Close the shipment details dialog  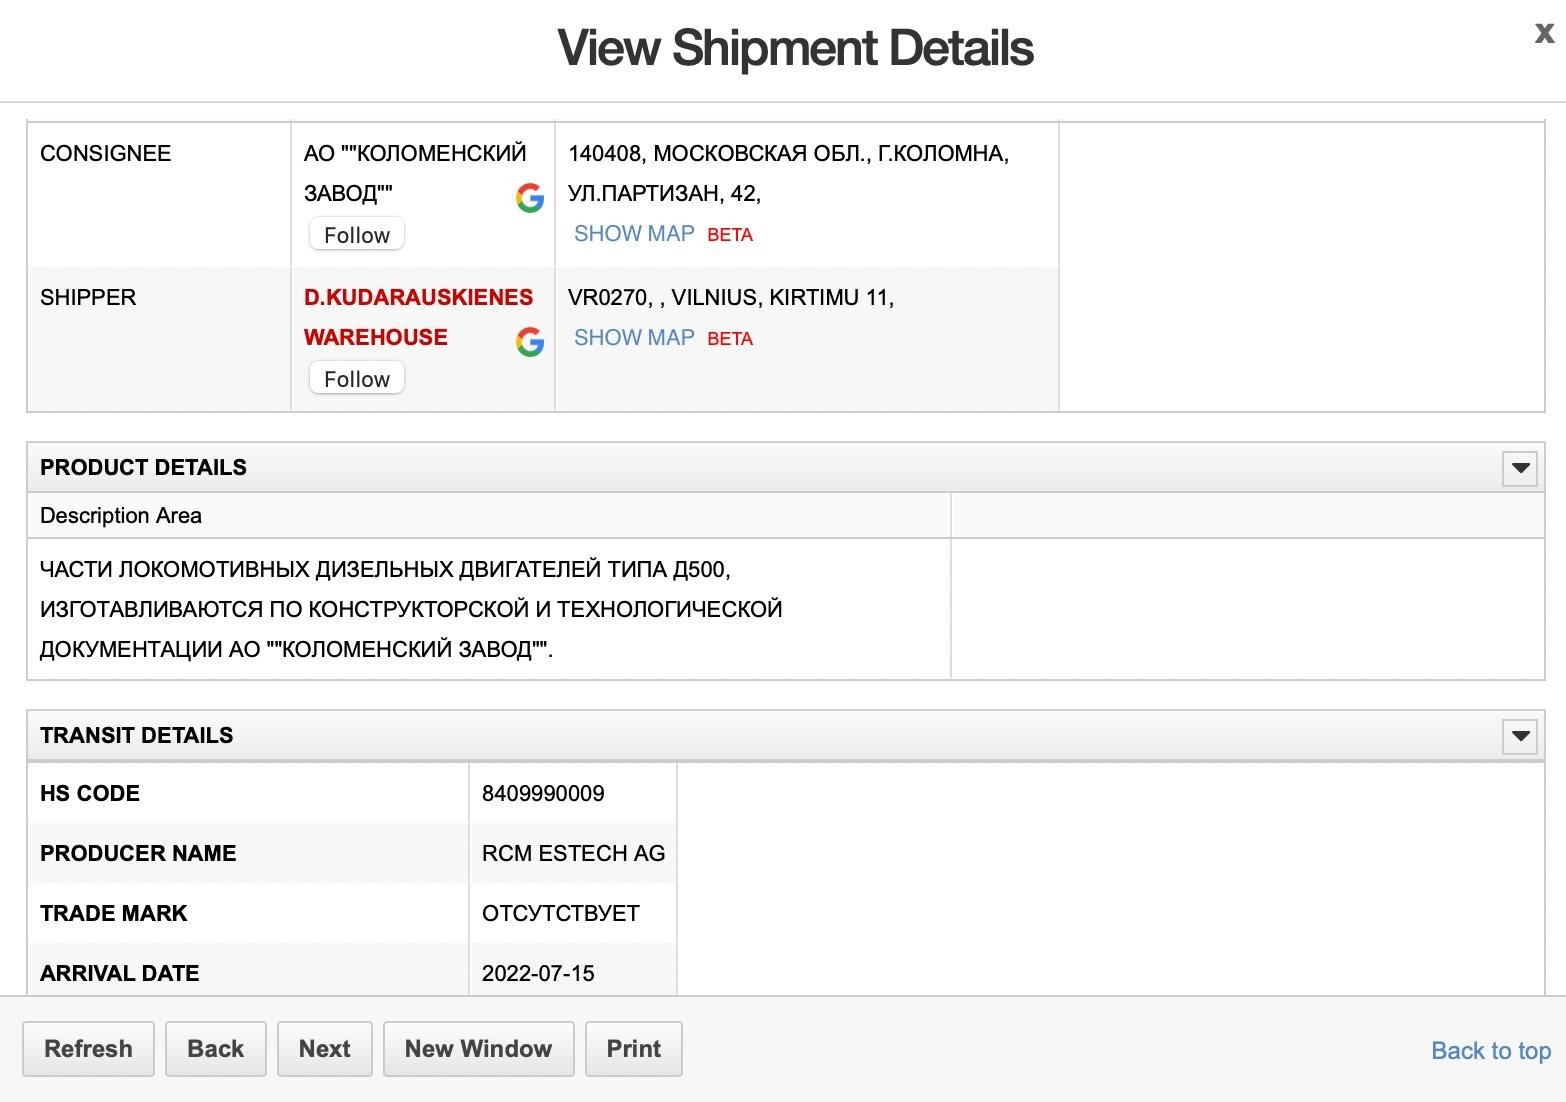[x=1544, y=33]
